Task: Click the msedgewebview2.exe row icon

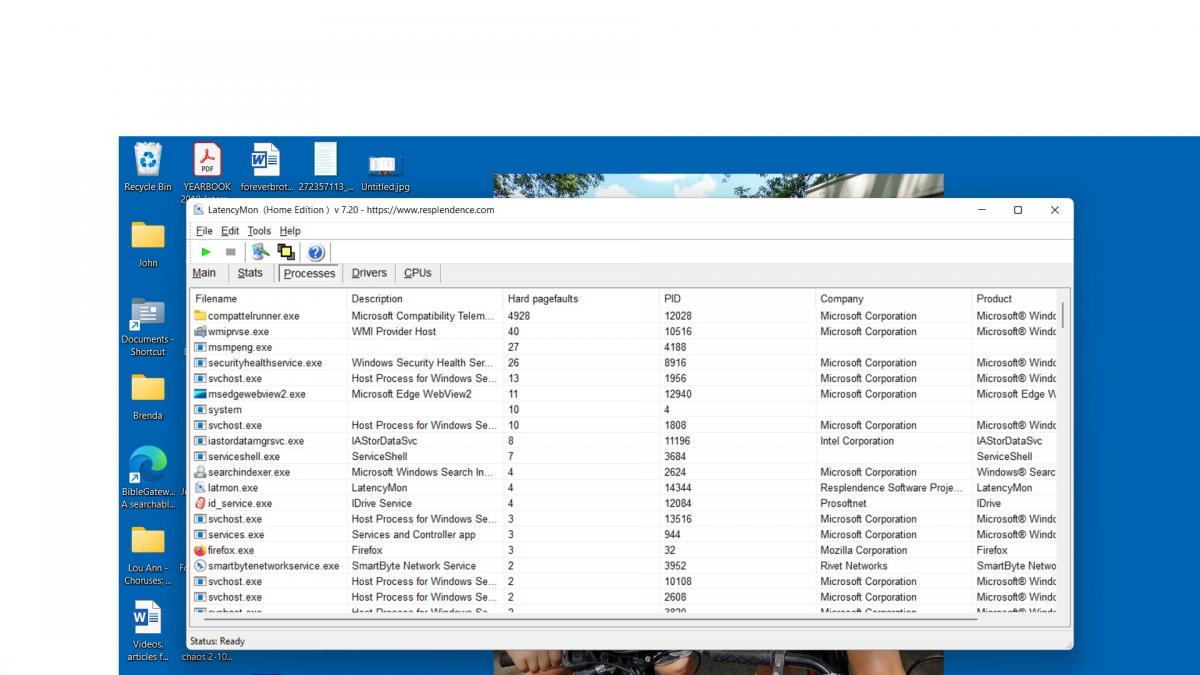Action: (200, 394)
